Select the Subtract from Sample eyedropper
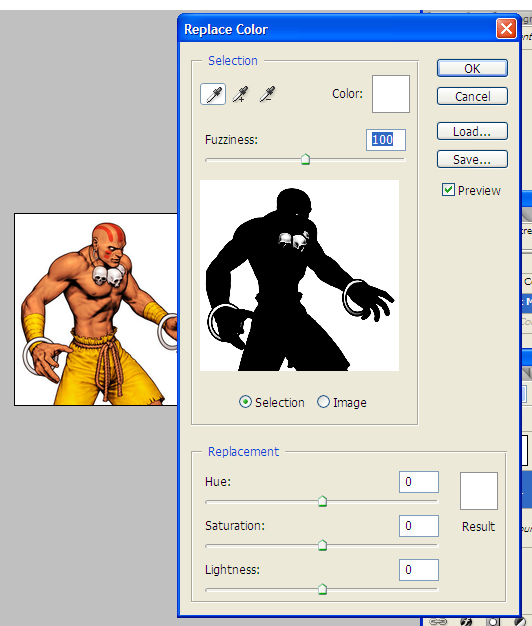The height and width of the screenshot is (626, 532). 267,94
